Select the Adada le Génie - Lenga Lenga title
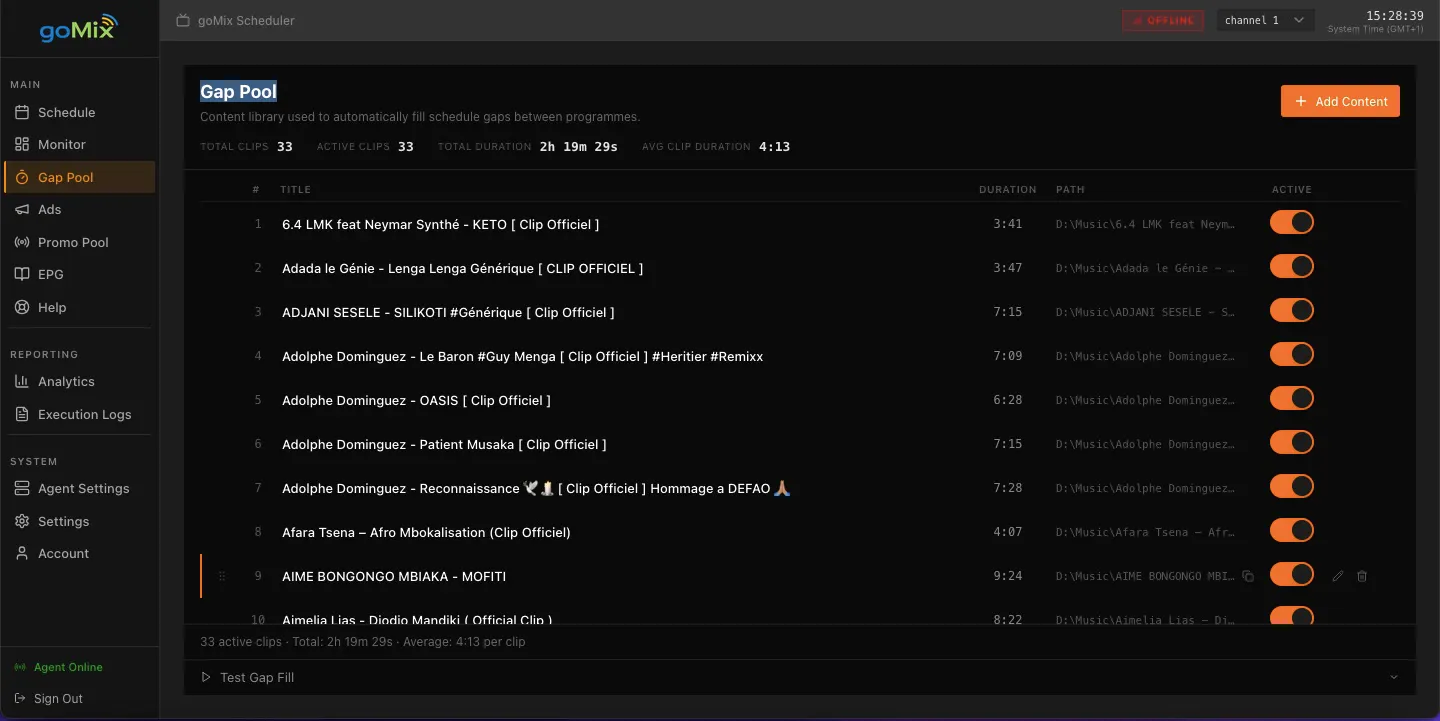This screenshot has height=721, width=1440. (x=462, y=268)
